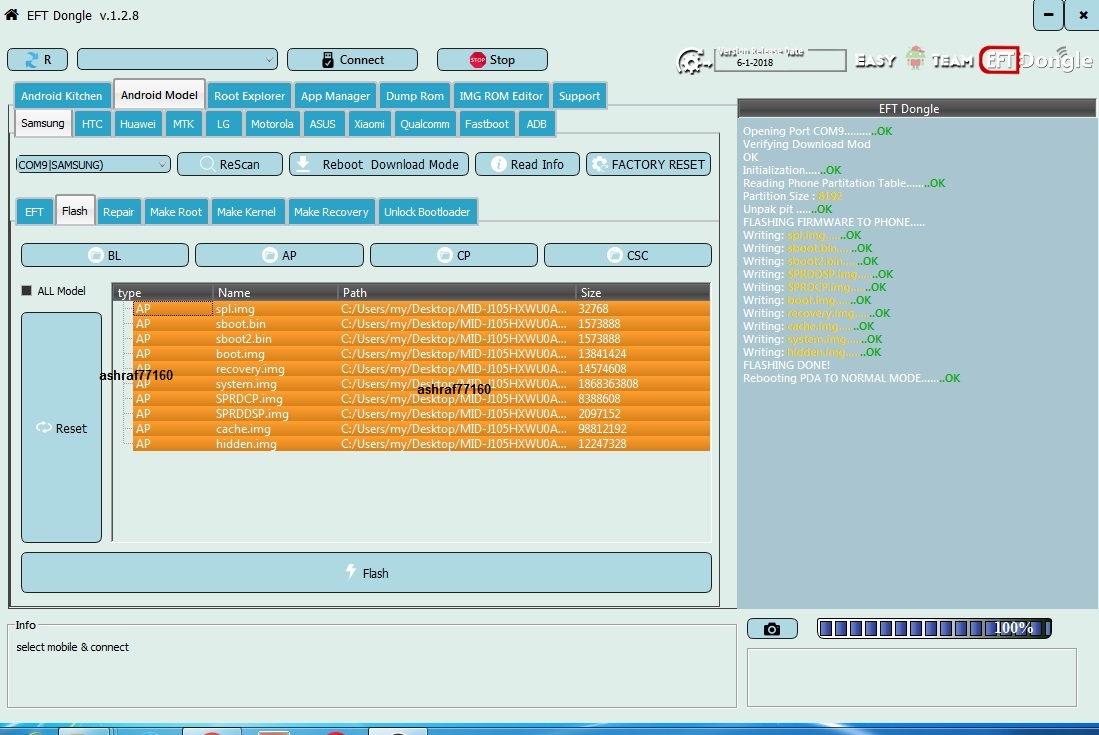Open Make Kernel sub-tab
Image resolution: width=1099 pixels, height=735 pixels.
(246, 212)
